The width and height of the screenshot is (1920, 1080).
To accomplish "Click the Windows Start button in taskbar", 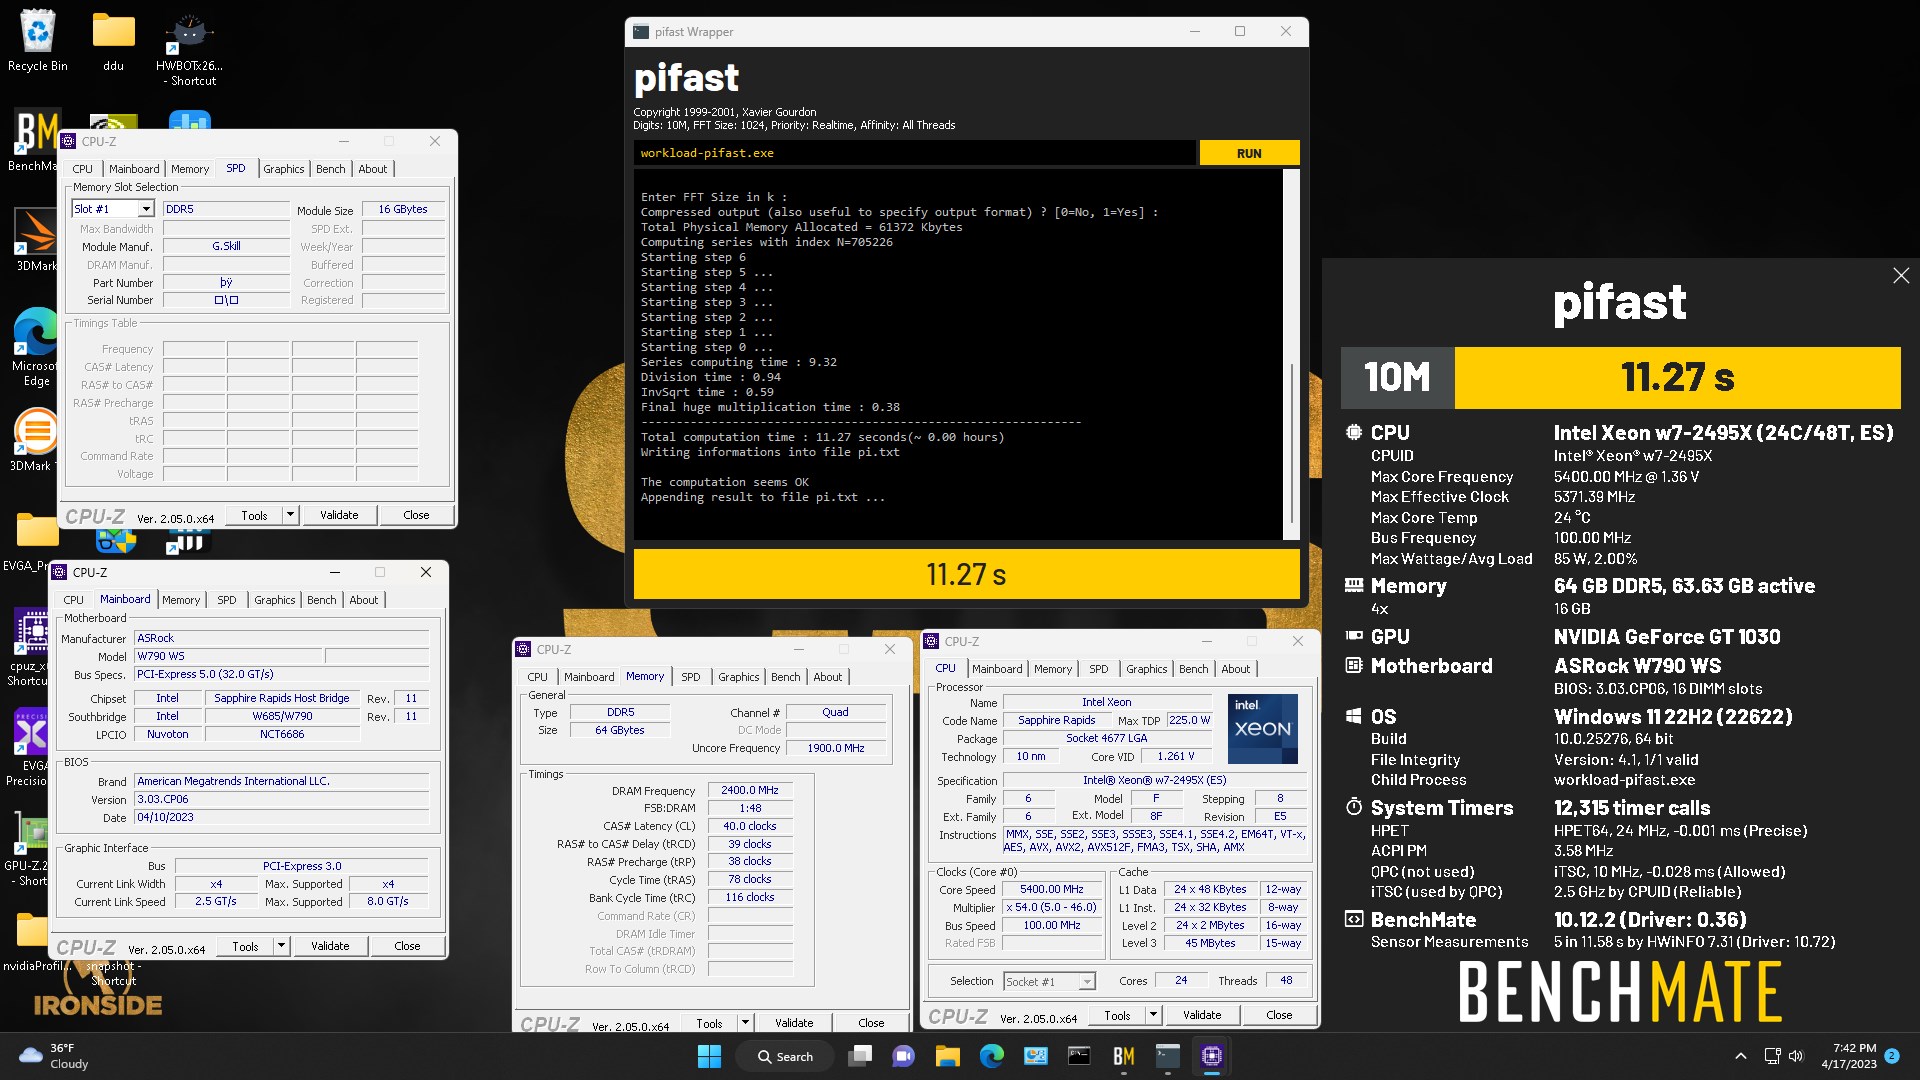I will (x=709, y=1056).
